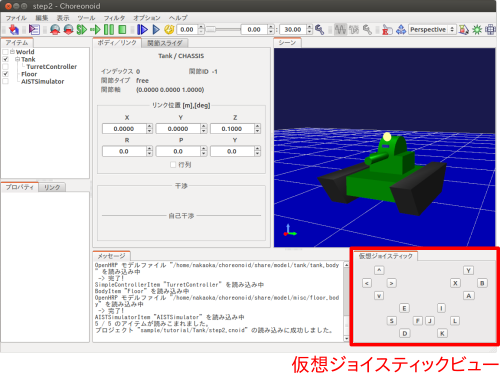This screenshot has width=500, height=373.
Task: Click the blue arrows view-mode icon
Action: coord(401,30)
